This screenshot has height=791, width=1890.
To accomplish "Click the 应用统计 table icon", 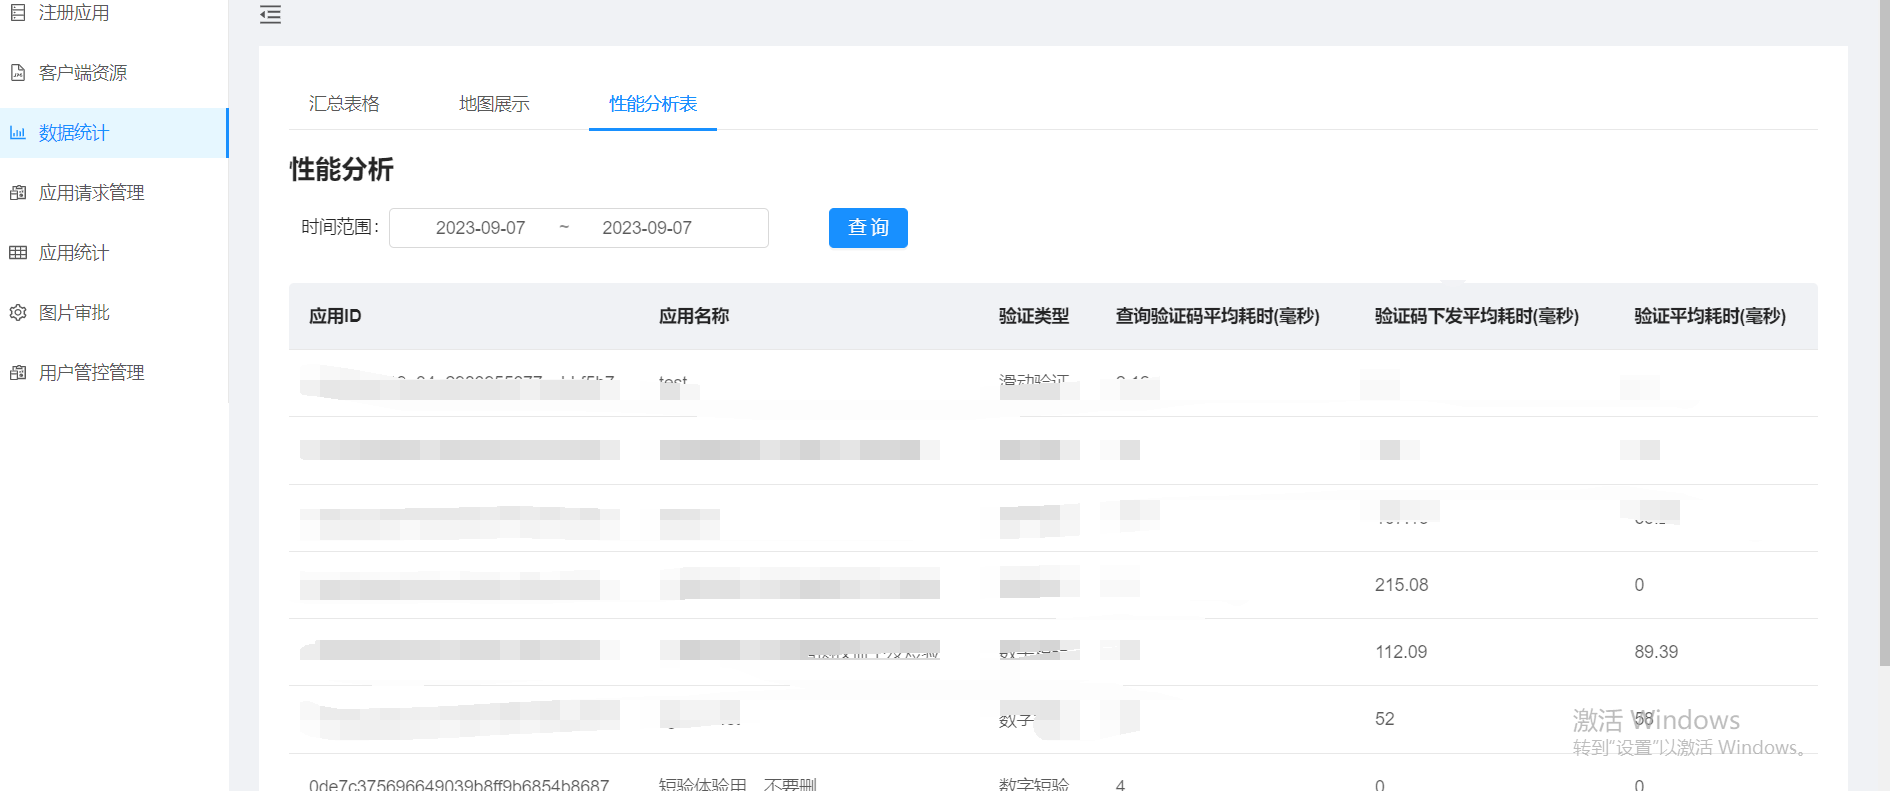I will pos(18,253).
